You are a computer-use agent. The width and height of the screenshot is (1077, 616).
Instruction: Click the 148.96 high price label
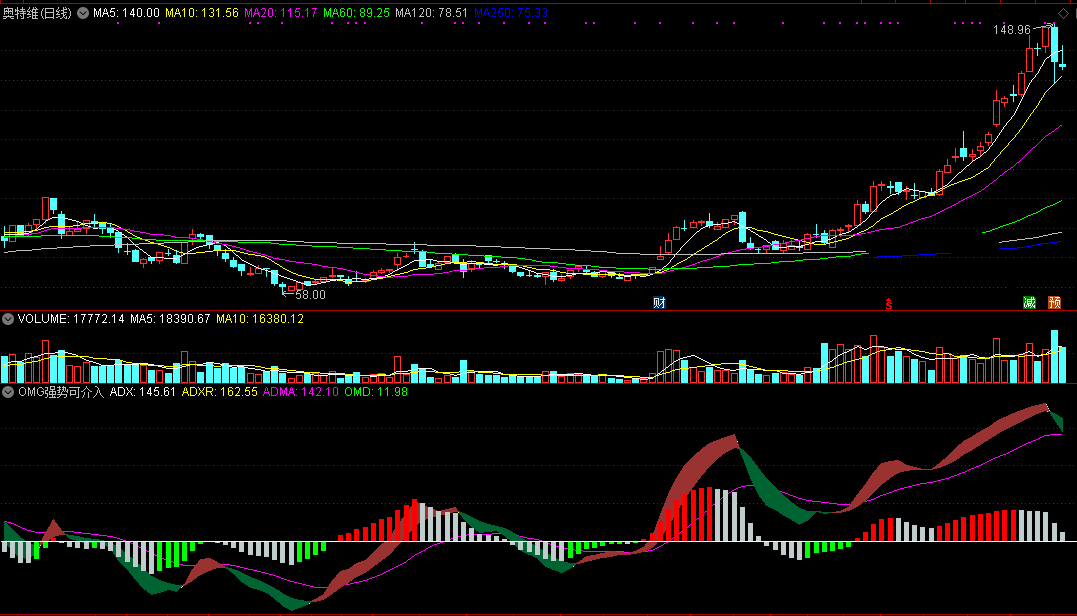pos(1012,30)
